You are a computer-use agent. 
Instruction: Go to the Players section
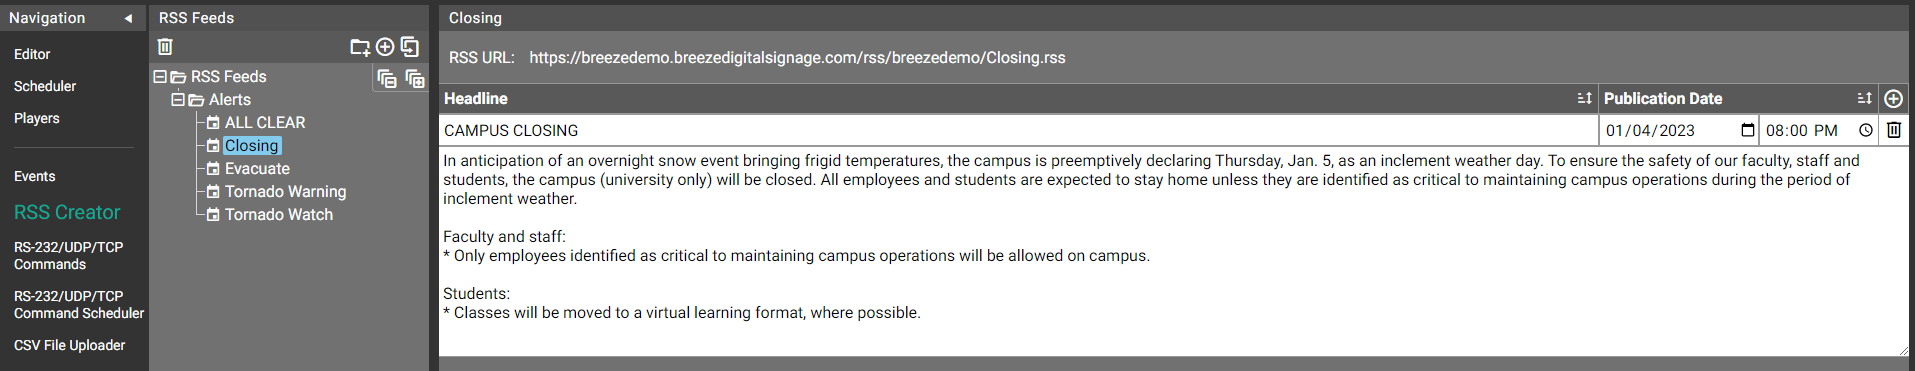[37, 118]
